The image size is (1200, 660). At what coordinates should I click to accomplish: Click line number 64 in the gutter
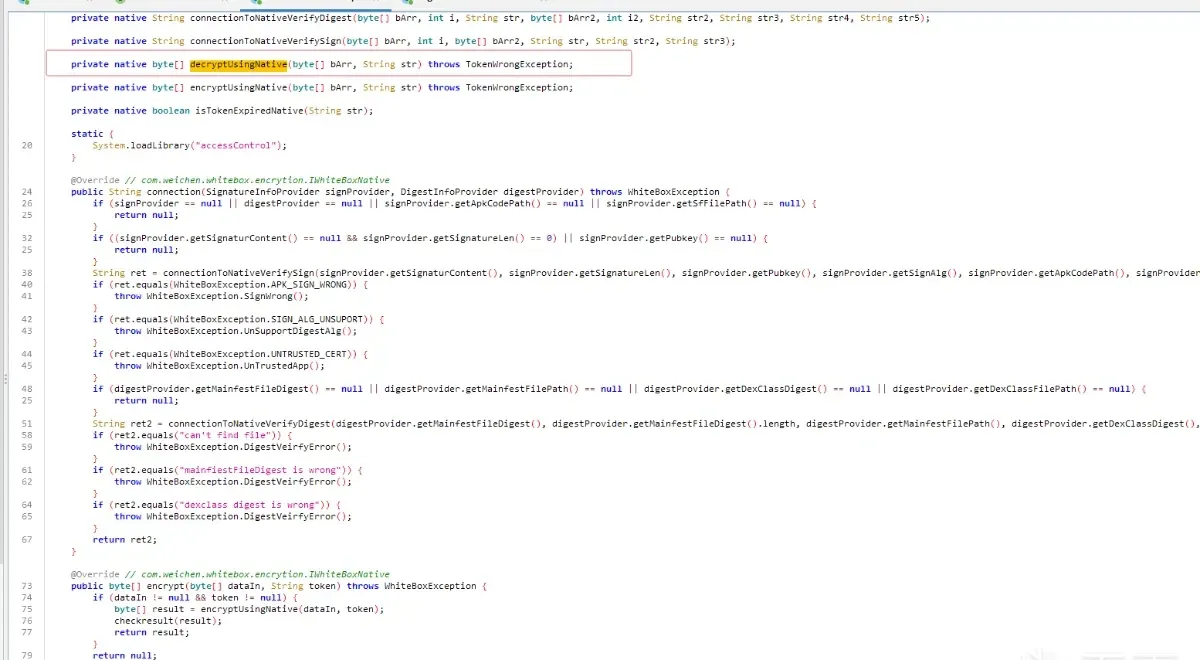pyautogui.click(x=26, y=505)
